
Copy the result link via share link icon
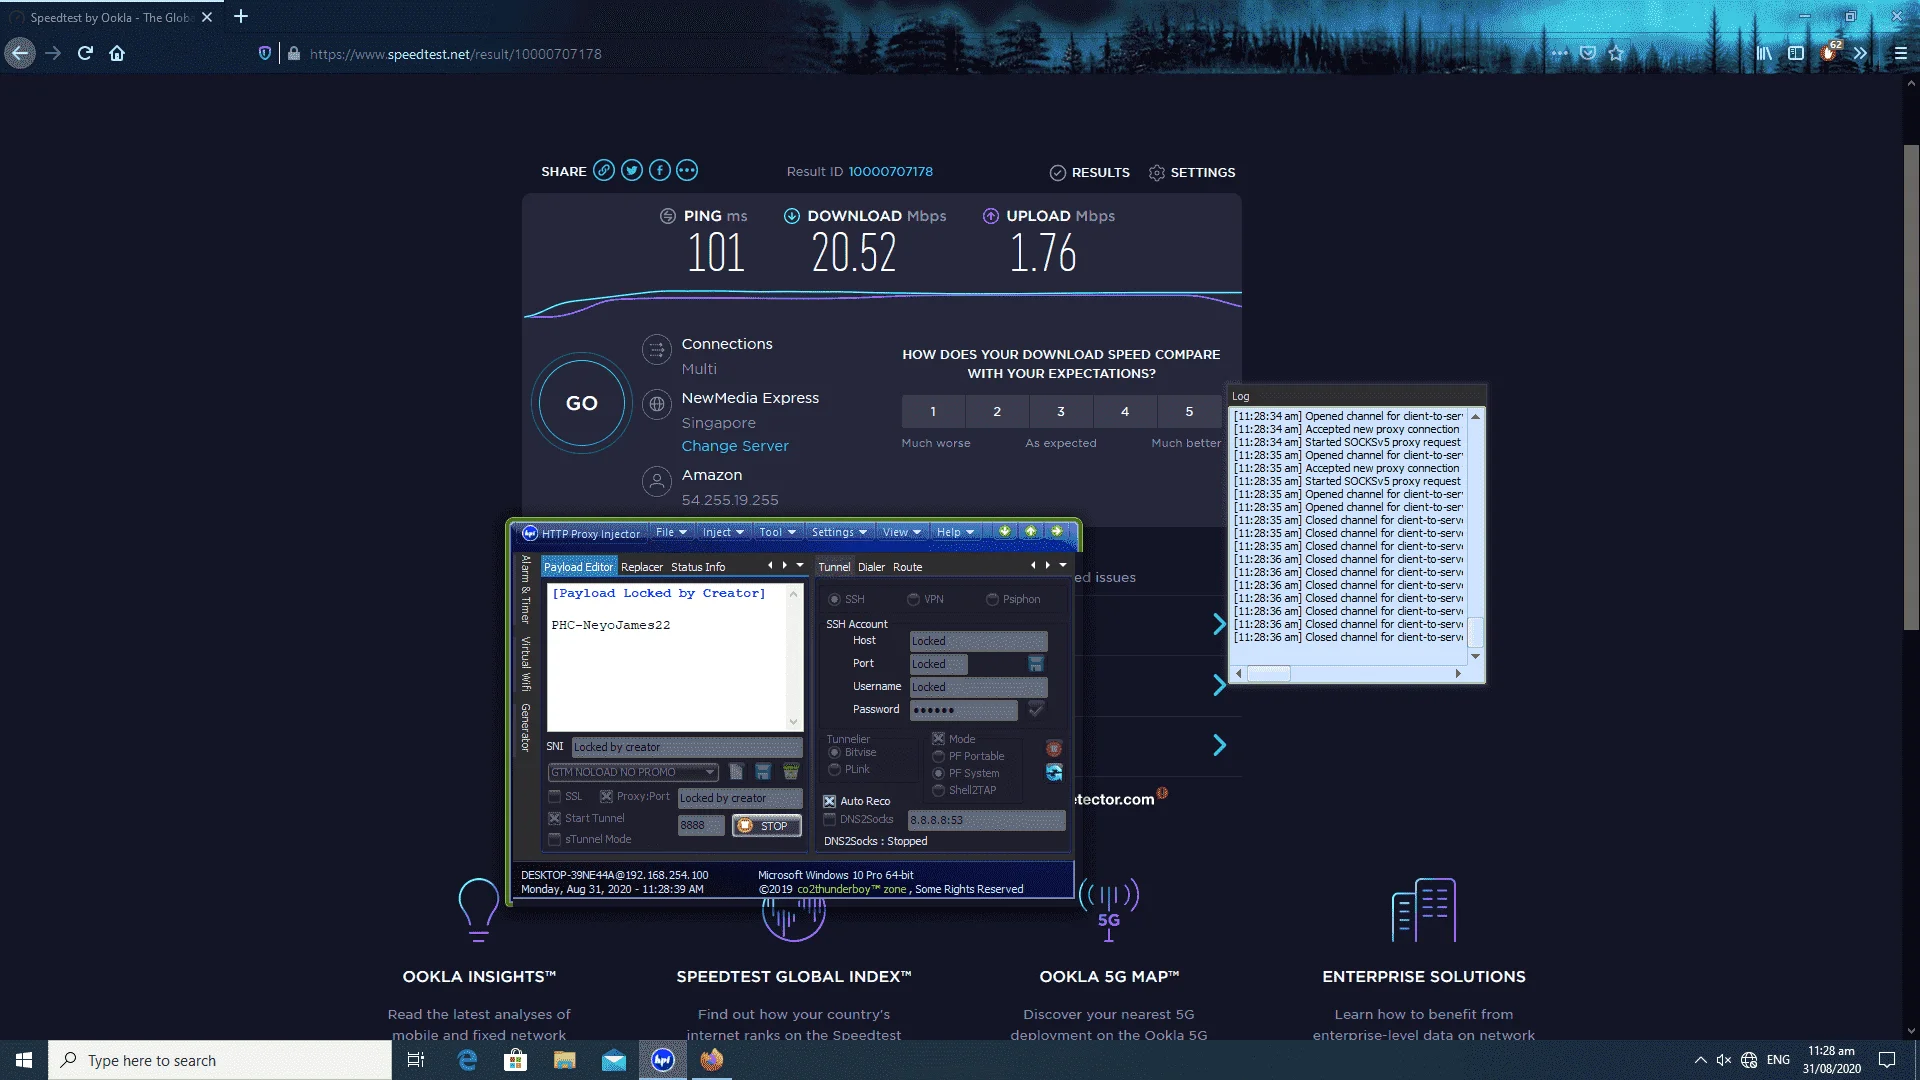604,171
